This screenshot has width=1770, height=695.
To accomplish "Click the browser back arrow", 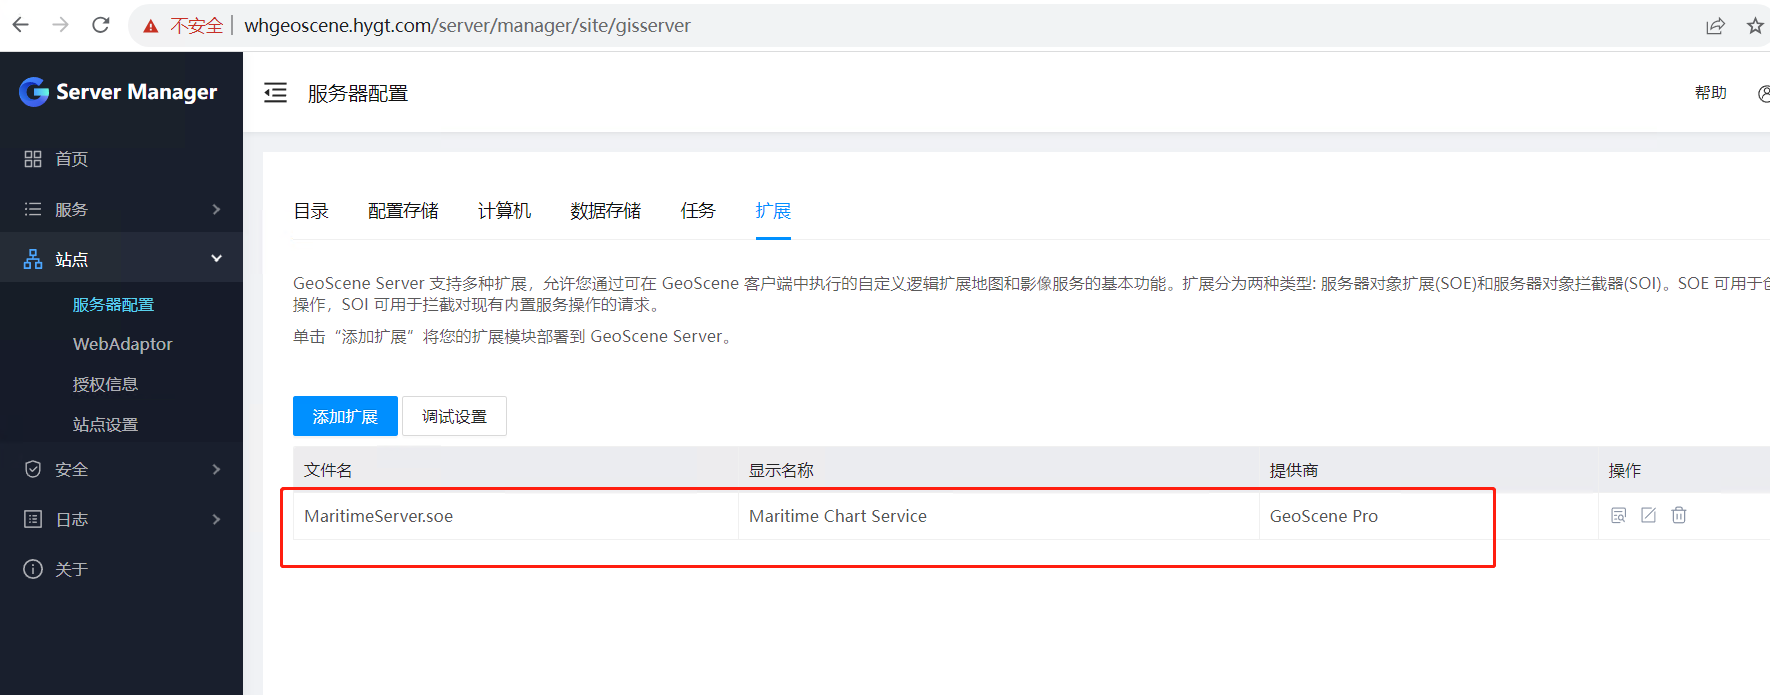I will (20, 25).
